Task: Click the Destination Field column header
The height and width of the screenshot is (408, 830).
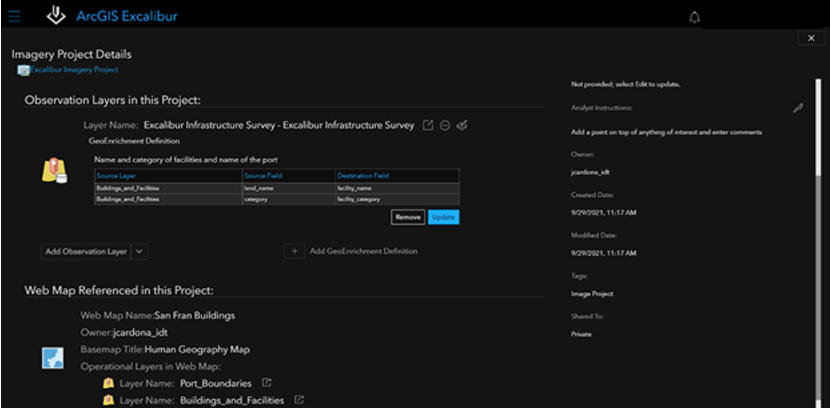Action: (x=397, y=176)
